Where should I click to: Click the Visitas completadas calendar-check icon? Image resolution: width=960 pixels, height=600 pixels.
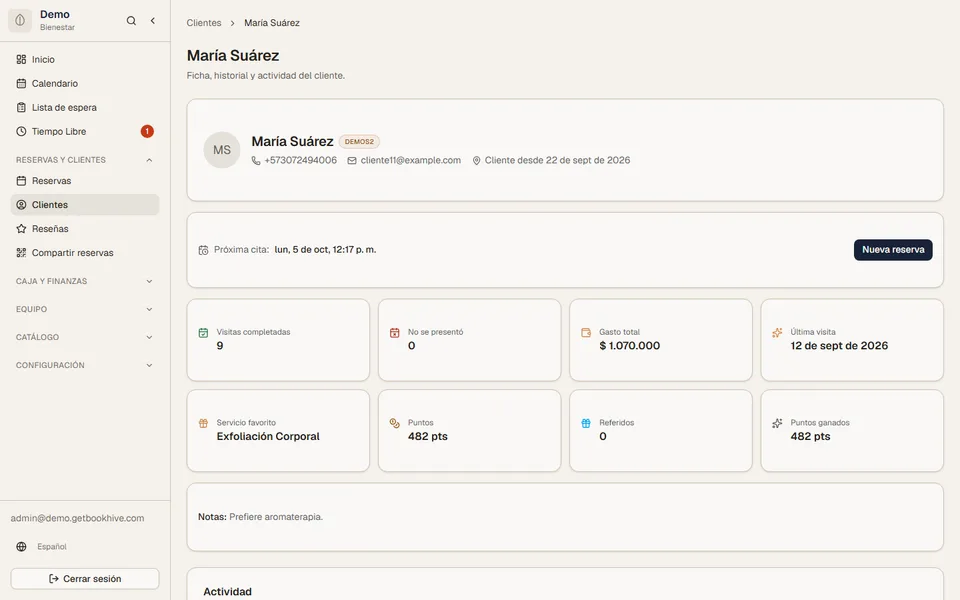pos(203,332)
